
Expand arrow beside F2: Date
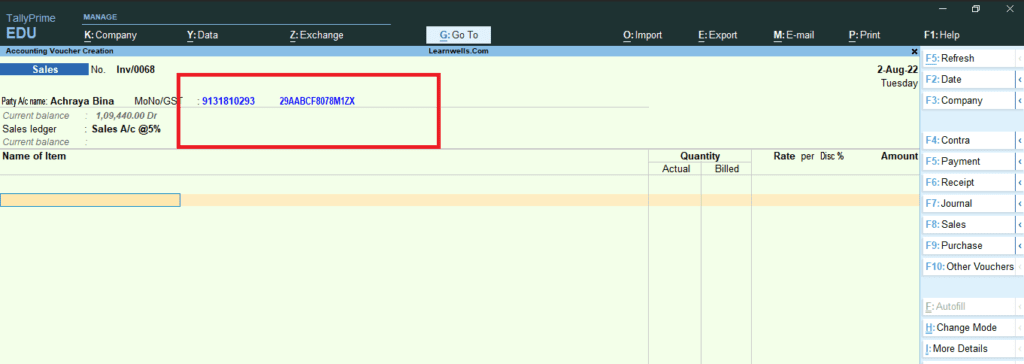(x=1019, y=79)
